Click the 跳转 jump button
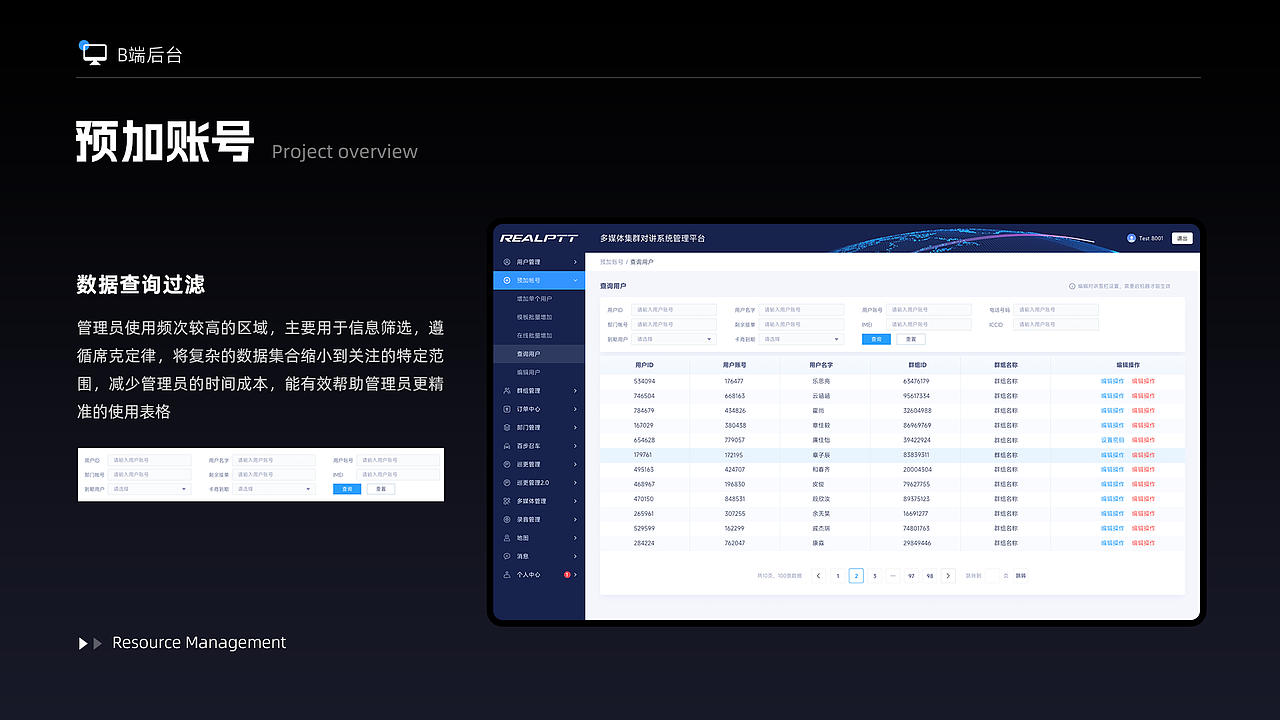 (1021, 576)
